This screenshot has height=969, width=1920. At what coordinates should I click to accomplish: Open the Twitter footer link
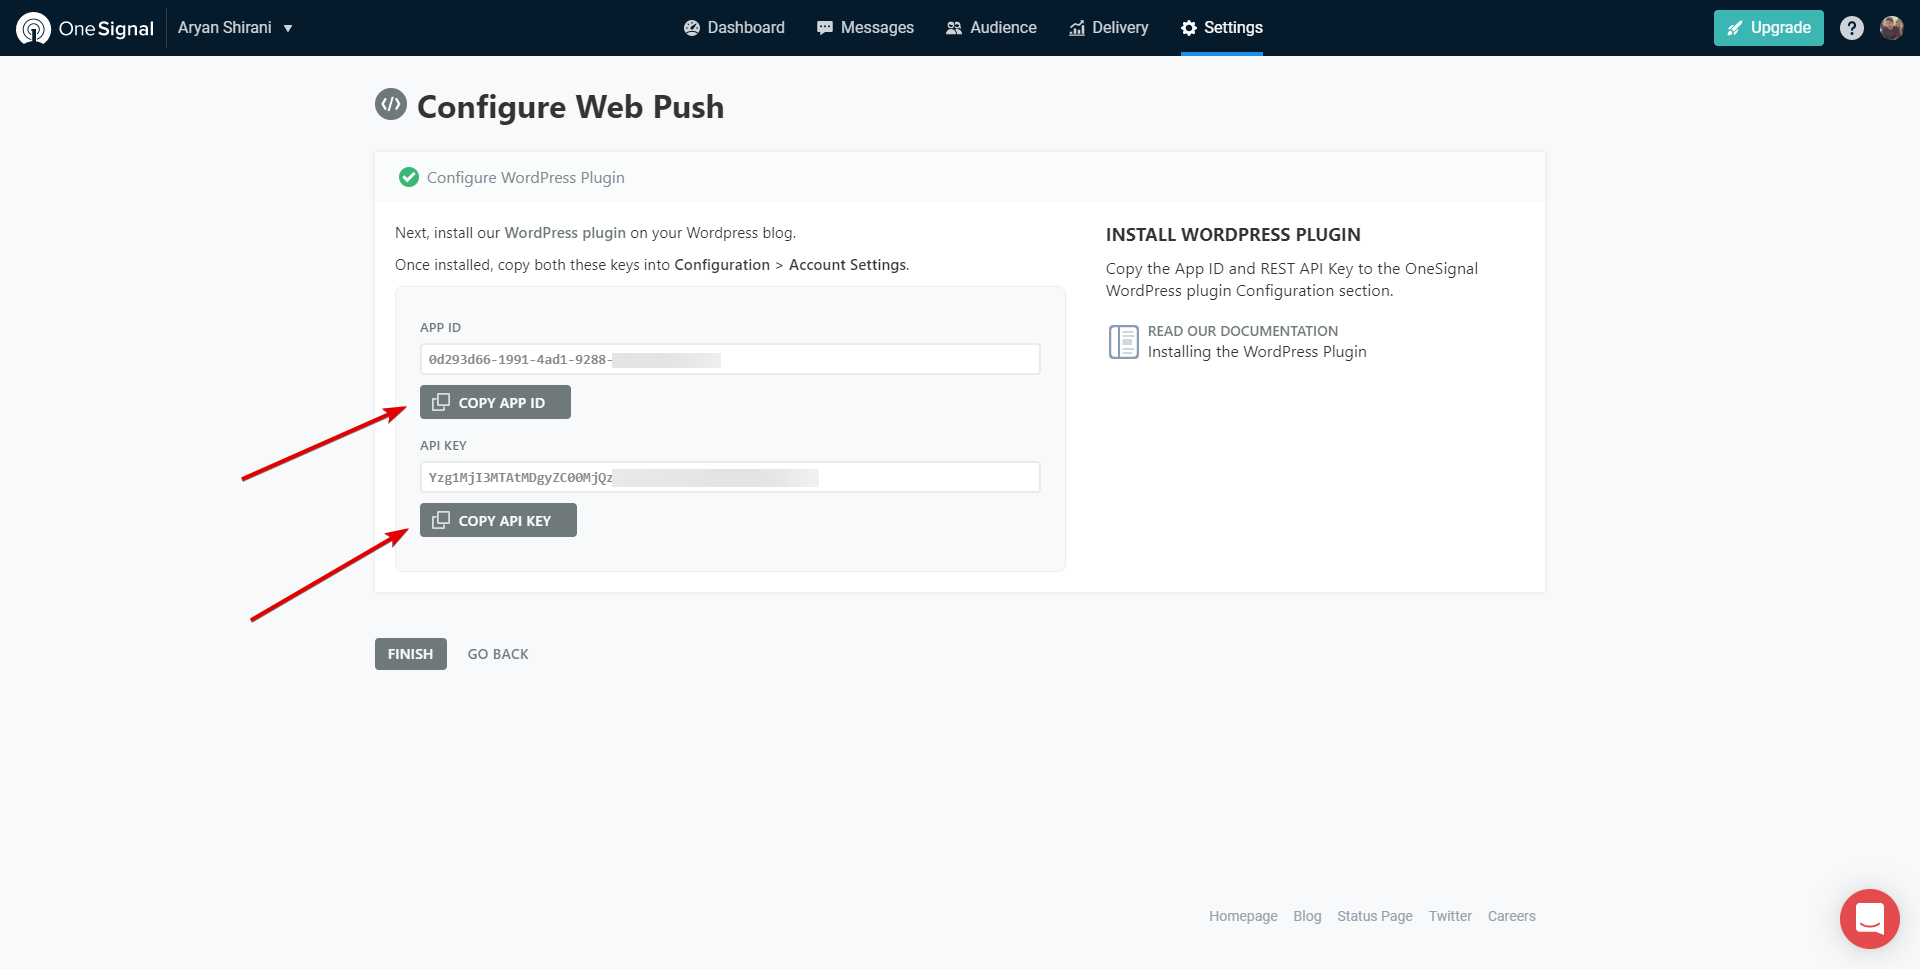1450,916
